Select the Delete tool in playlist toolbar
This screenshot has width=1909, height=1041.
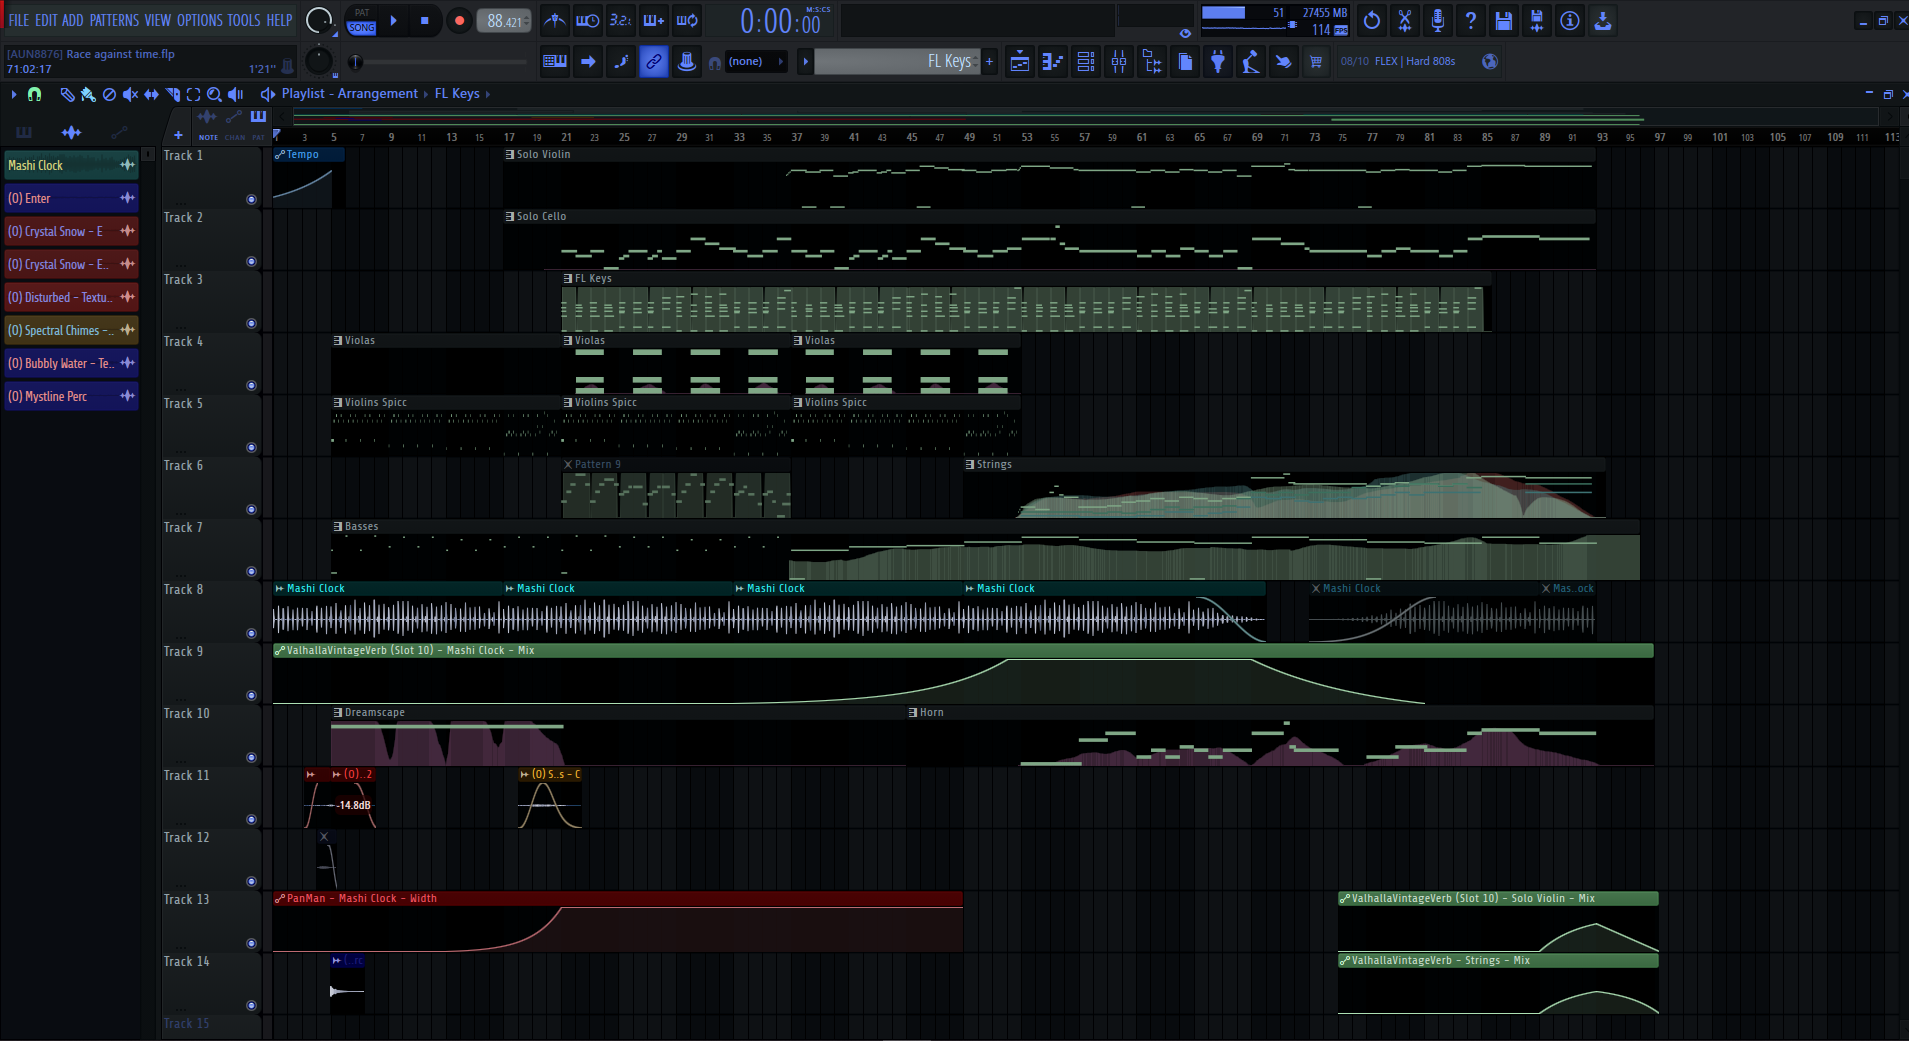pyautogui.click(x=109, y=94)
